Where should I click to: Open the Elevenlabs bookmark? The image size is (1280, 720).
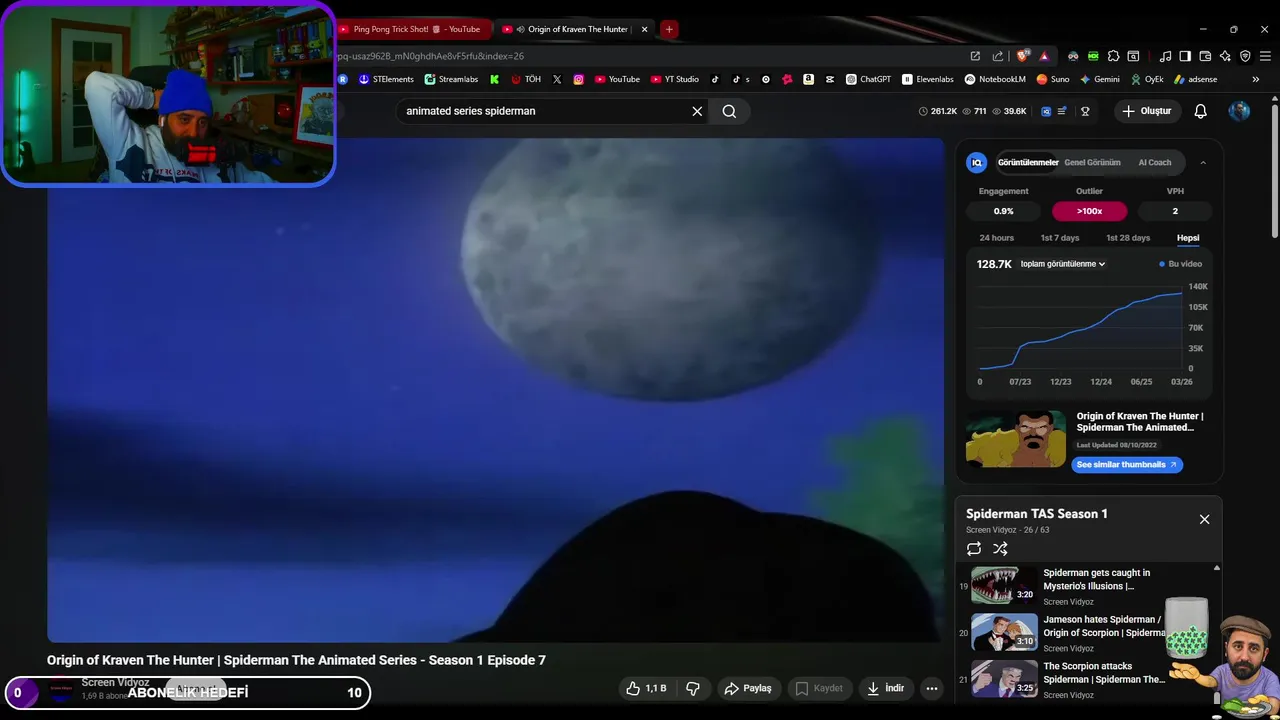(928, 79)
